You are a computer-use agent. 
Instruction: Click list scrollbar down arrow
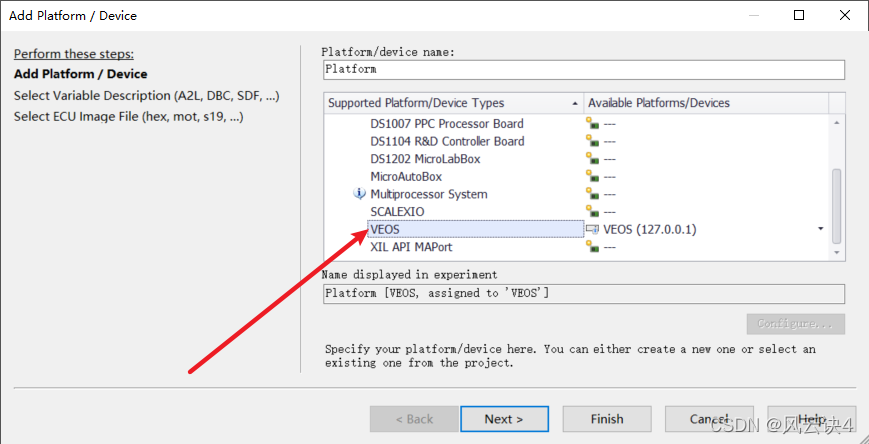(836, 252)
